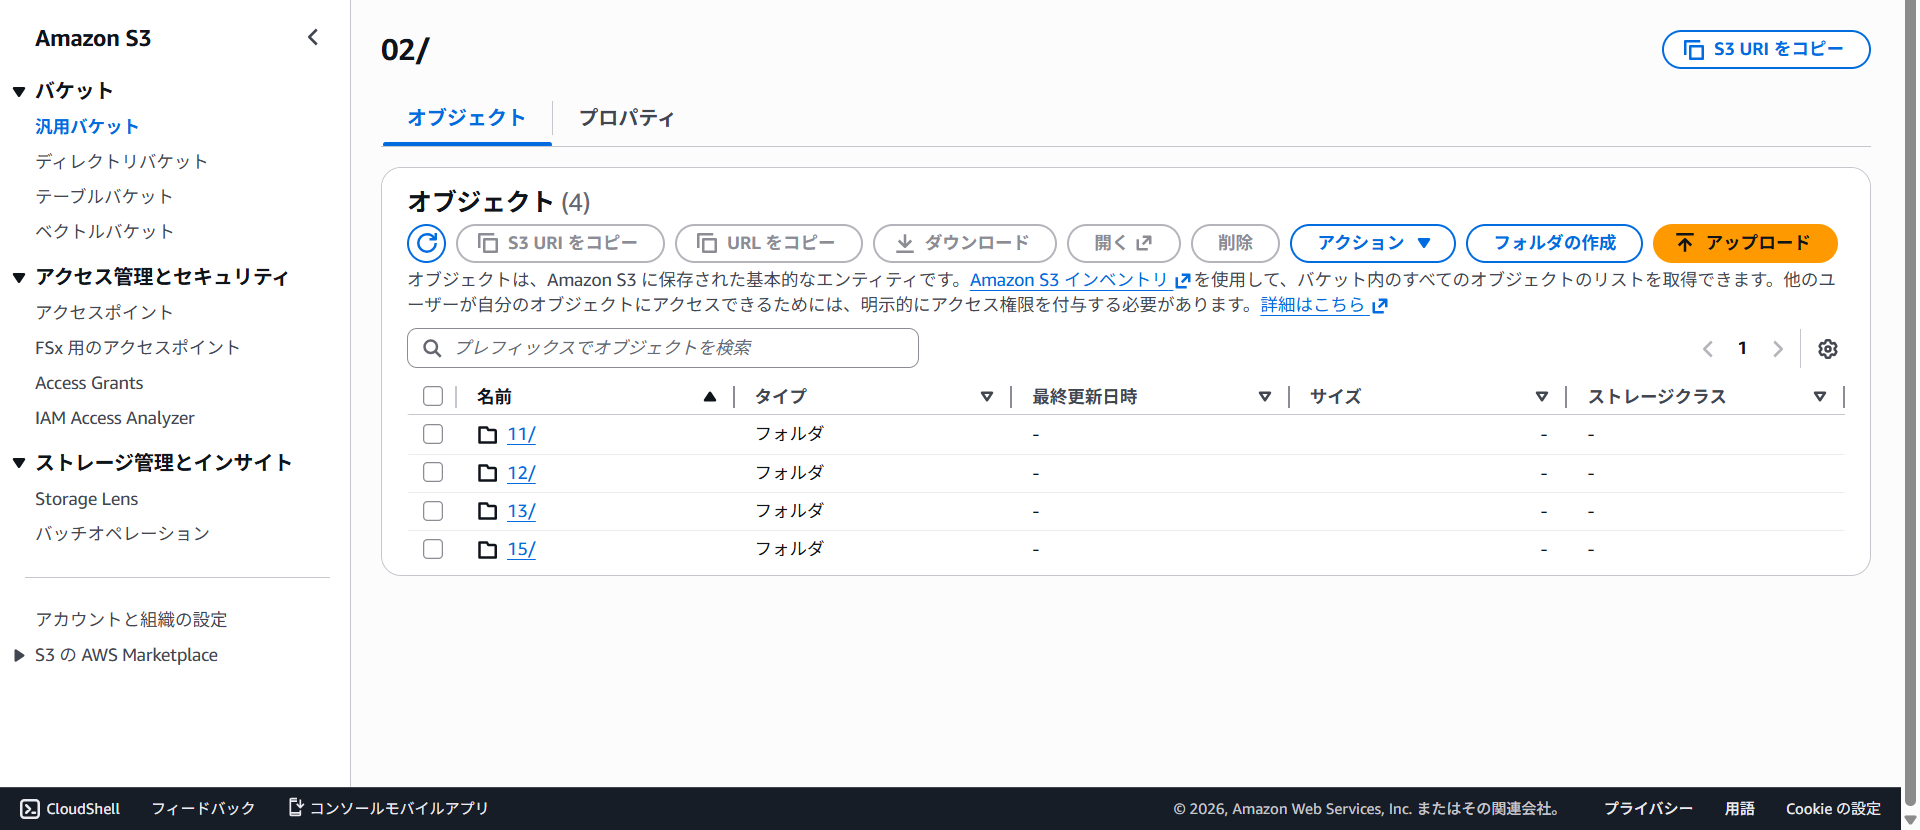Open Amazon S3 インベントリ link

click(1069, 280)
